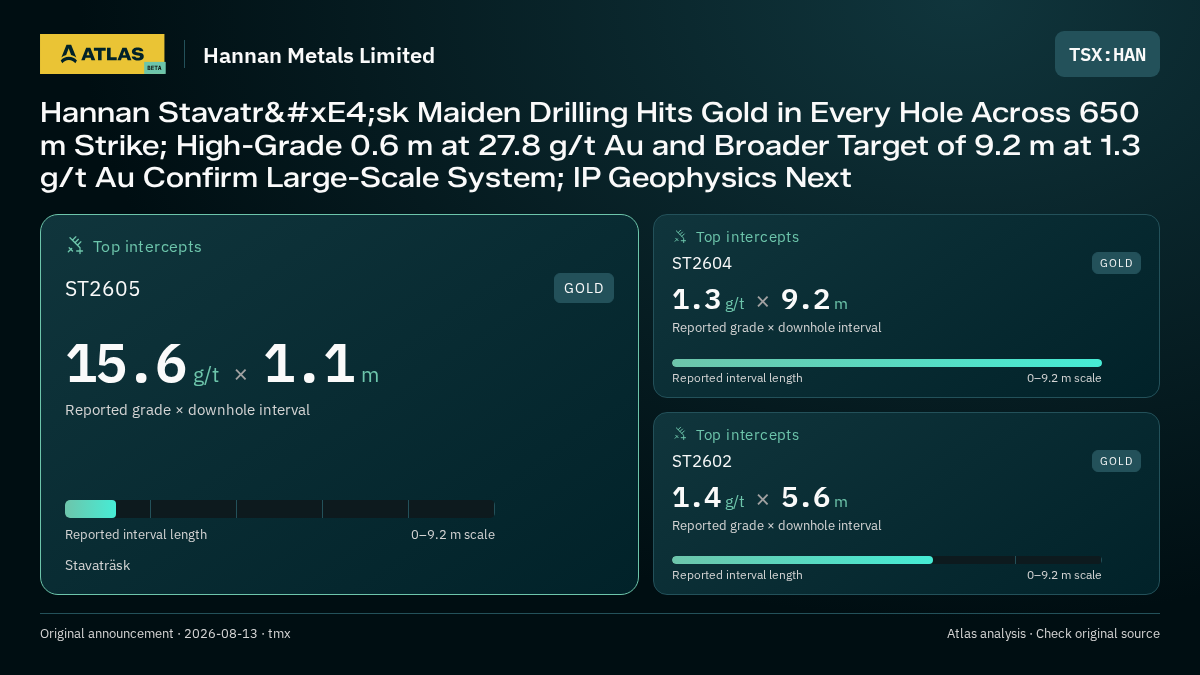This screenshot has width=1200, height=675.
Task: Click the GOLD tag on the ST2602 card
Action: [1116, 461]
